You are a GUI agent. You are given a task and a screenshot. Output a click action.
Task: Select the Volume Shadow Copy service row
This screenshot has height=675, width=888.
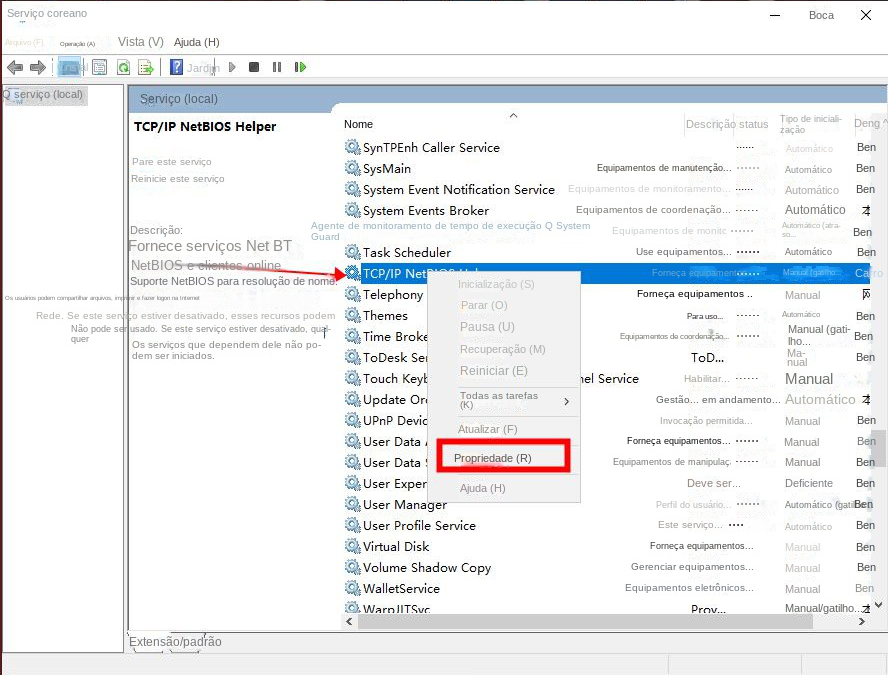(427, 568)
